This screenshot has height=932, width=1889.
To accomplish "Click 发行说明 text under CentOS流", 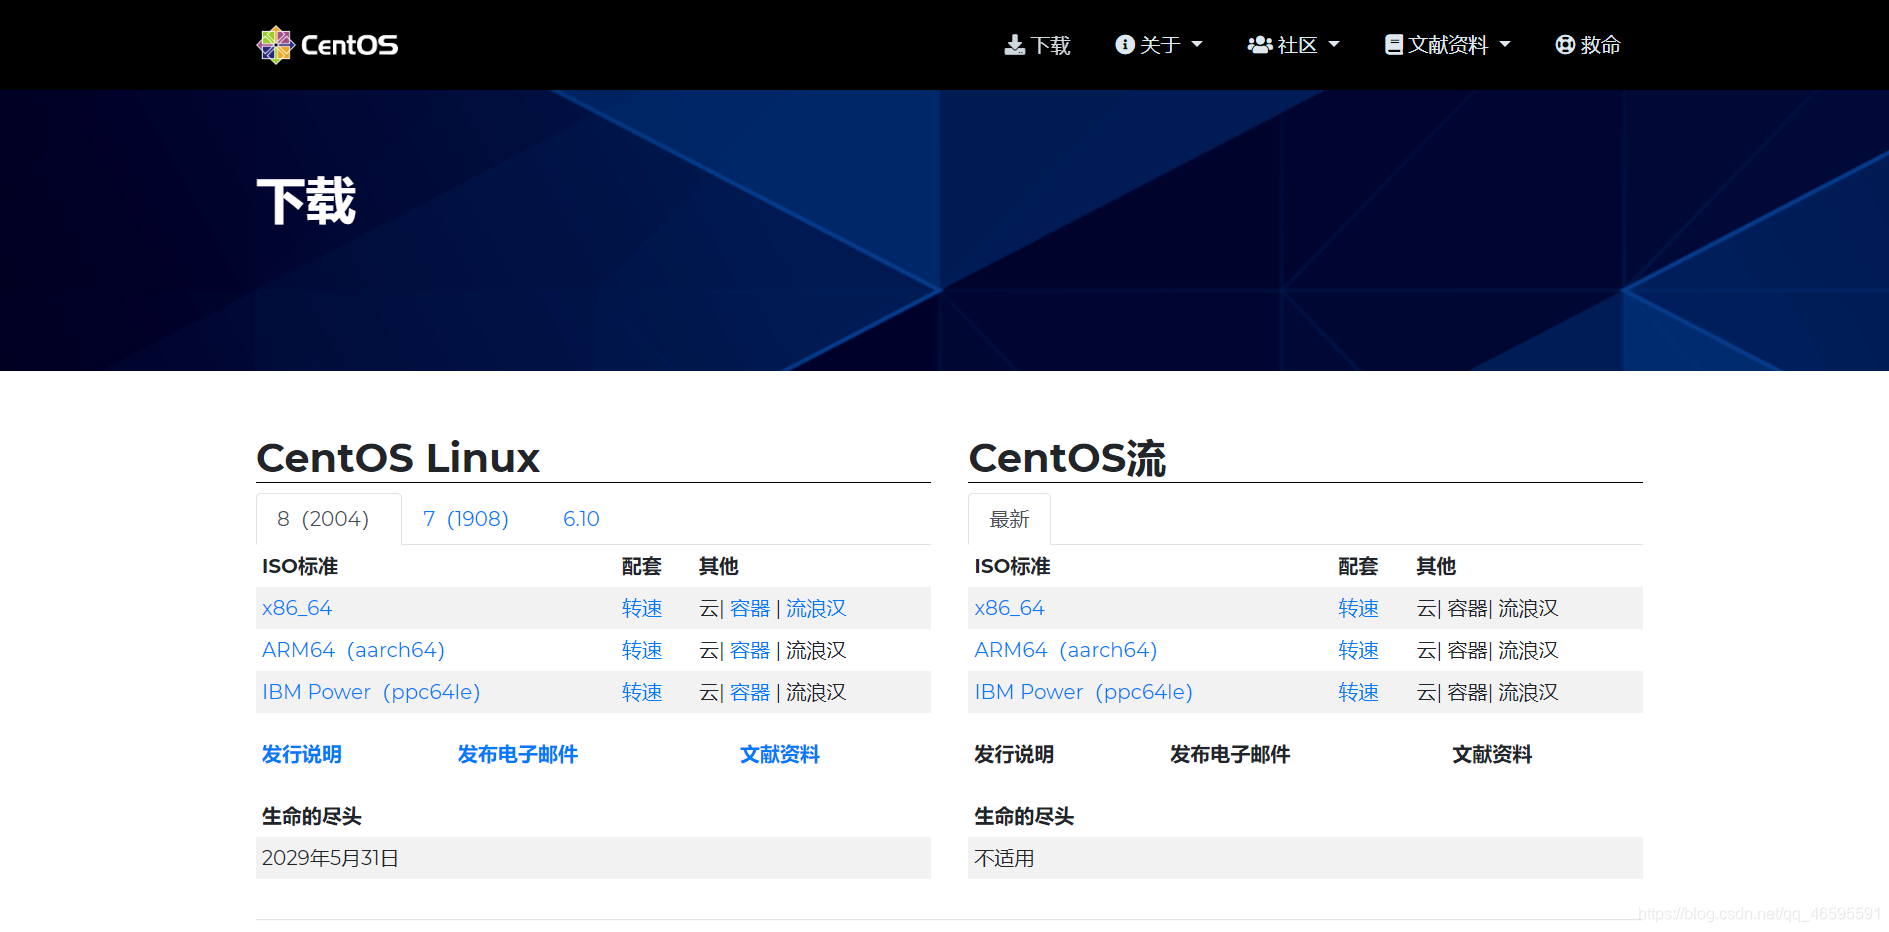I will point(1014,754).
